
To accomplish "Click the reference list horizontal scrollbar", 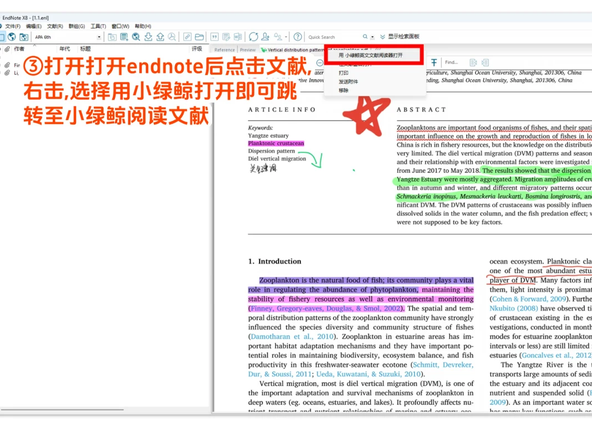I will click(62, 409).
